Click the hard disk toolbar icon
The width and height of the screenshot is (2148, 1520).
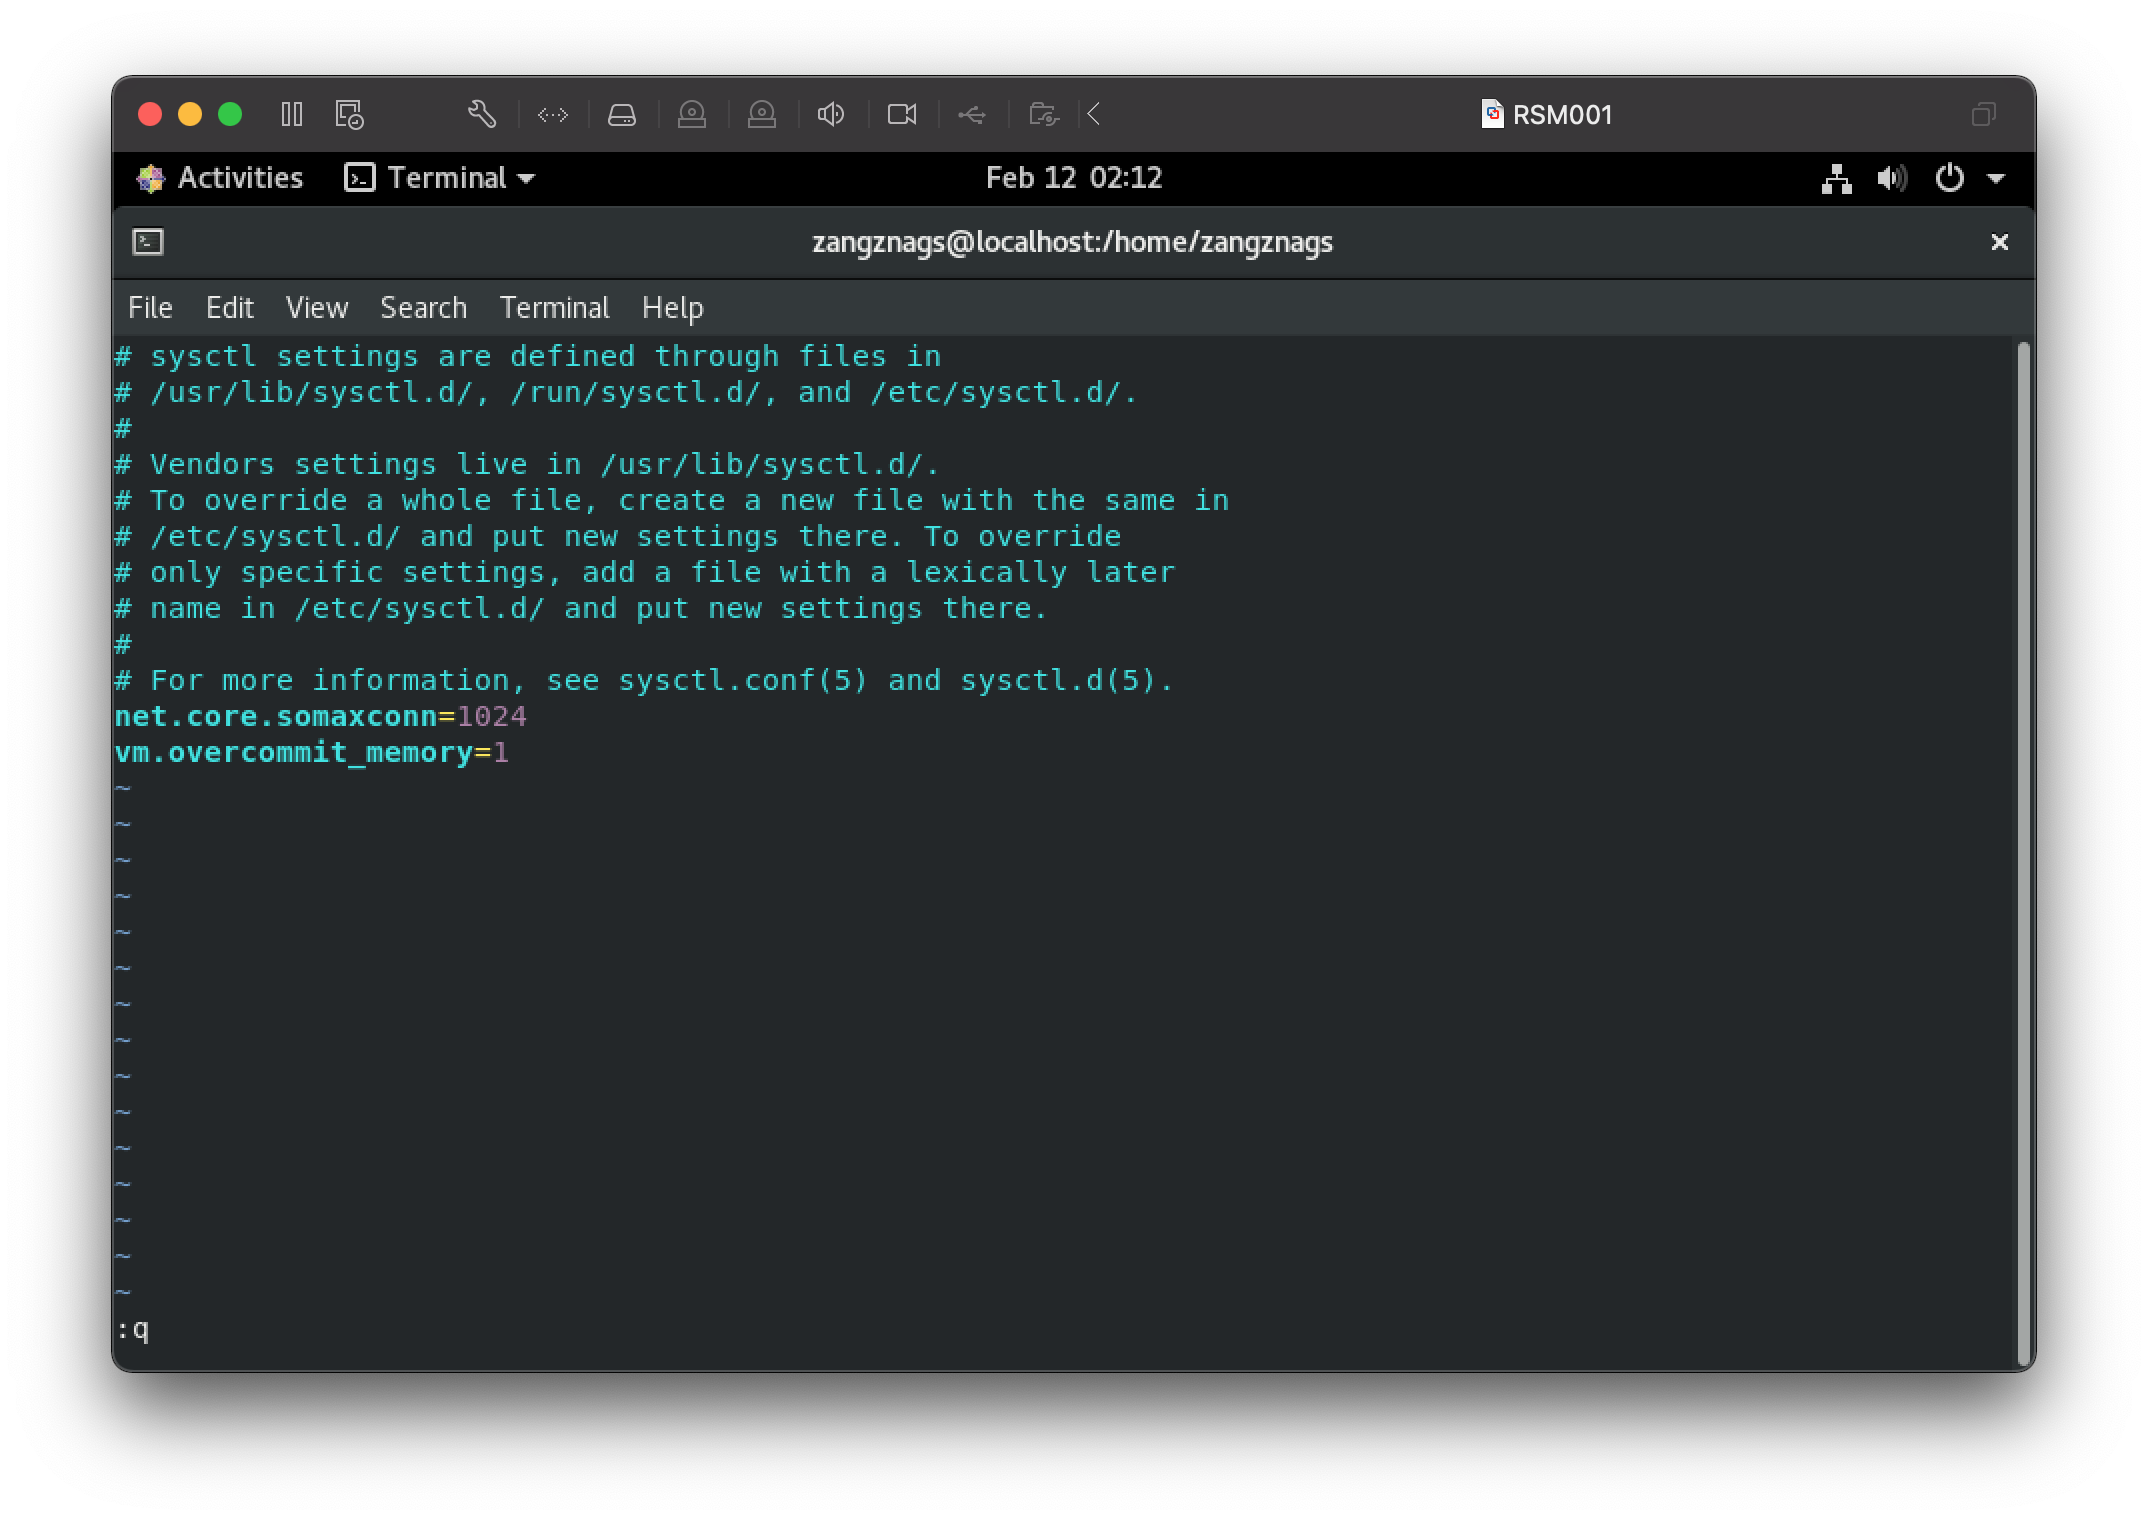click(622, 115)
